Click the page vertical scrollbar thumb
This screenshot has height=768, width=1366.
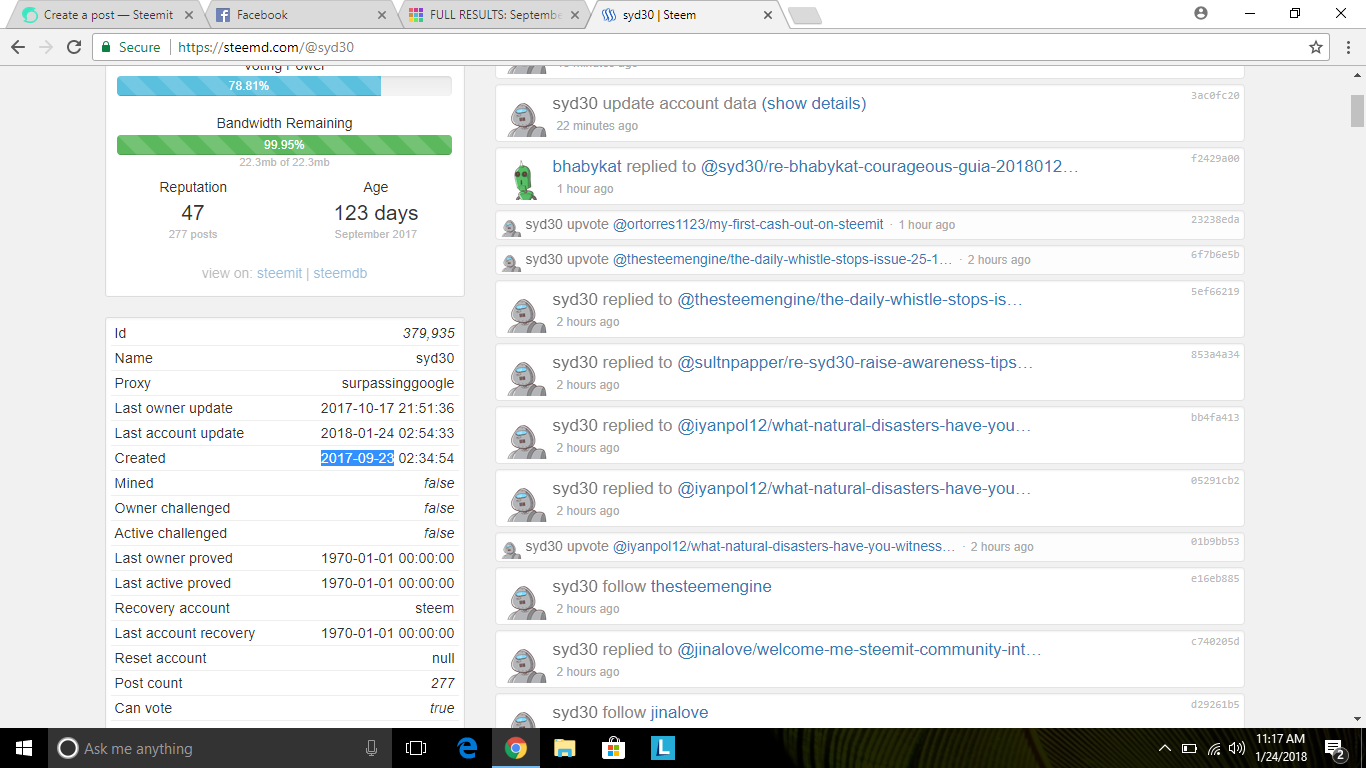point(1357,110)
